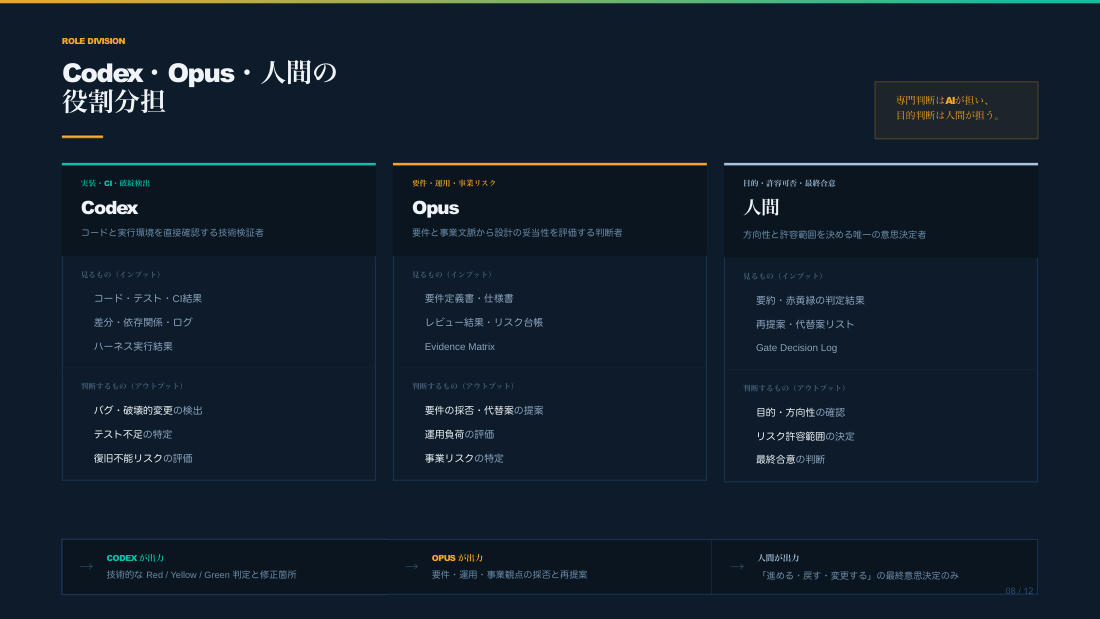
Task: Click the arrow icon beside 'CODEX が出力'
Action: click(86, 566)
